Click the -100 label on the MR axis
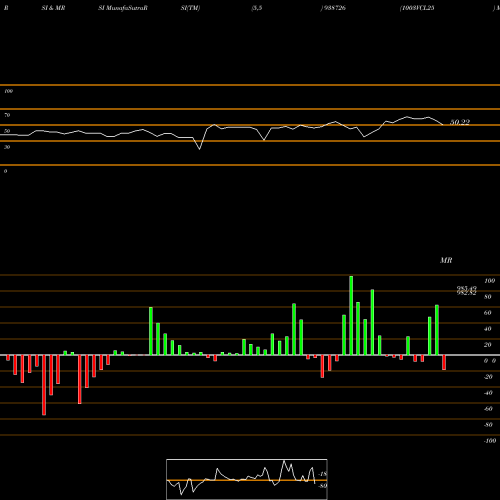Screen dimensions: 500x500 coord(490,441)
